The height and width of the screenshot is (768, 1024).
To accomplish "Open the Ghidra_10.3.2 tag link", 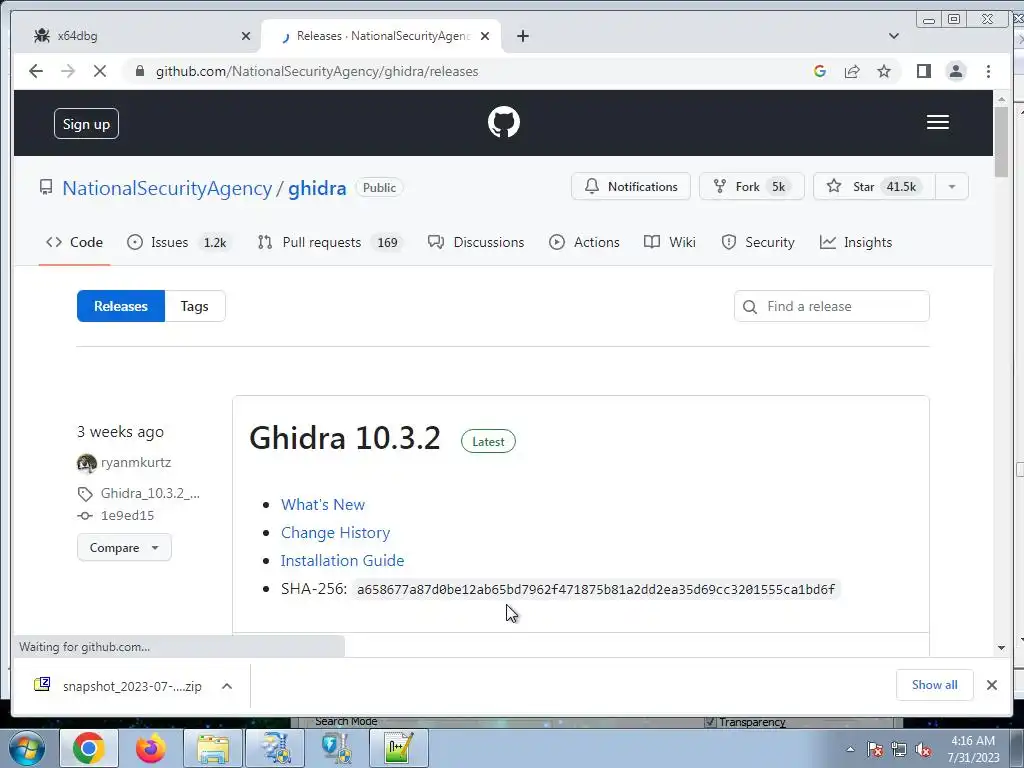I will 150,493.
